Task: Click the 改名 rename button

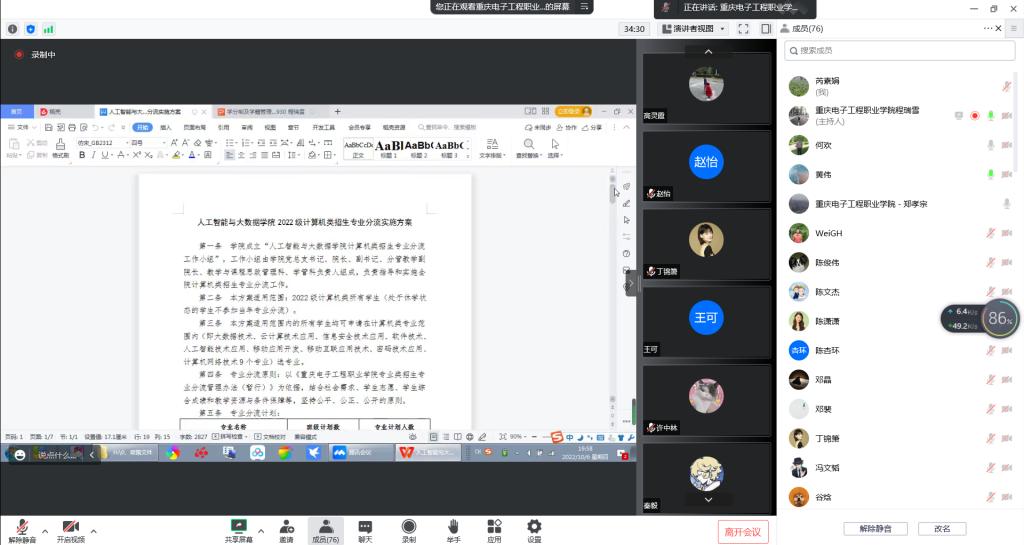Action: coord(942,528)
